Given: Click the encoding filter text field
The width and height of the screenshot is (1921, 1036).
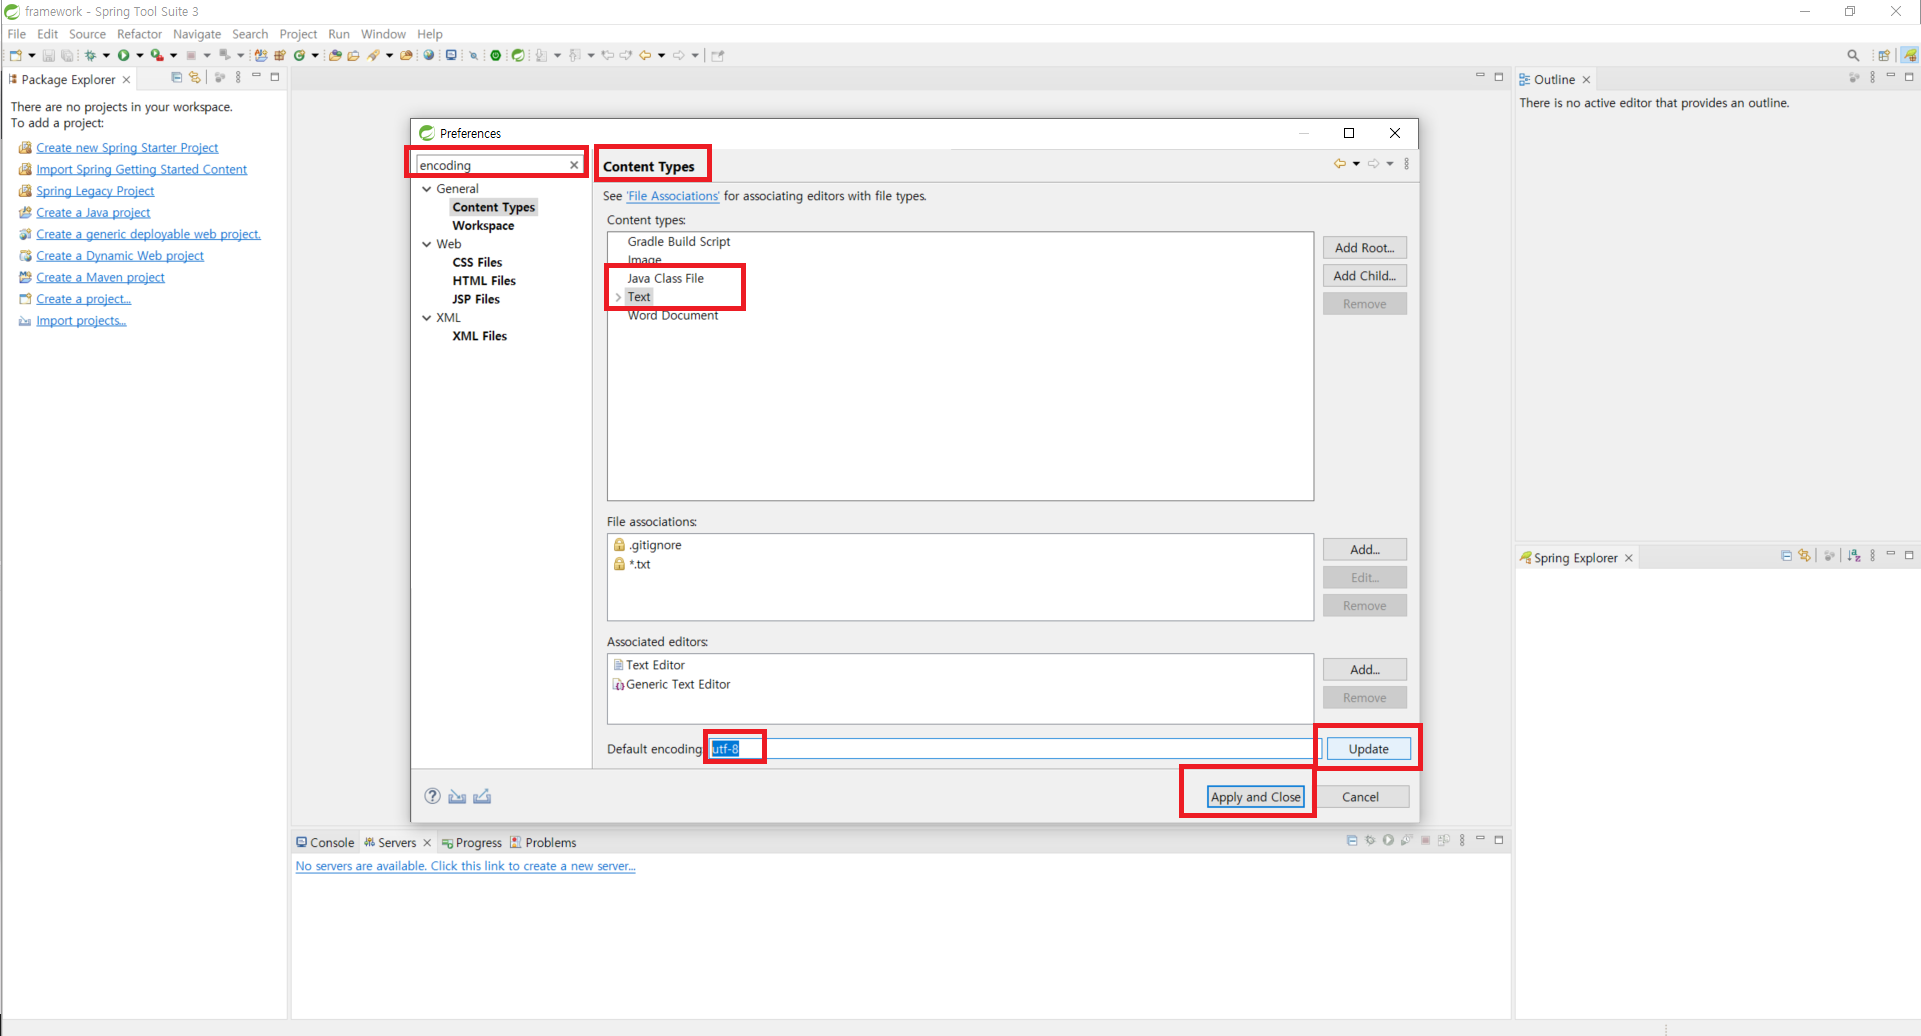Looking at the screenshot, I should tap(491, 165).
